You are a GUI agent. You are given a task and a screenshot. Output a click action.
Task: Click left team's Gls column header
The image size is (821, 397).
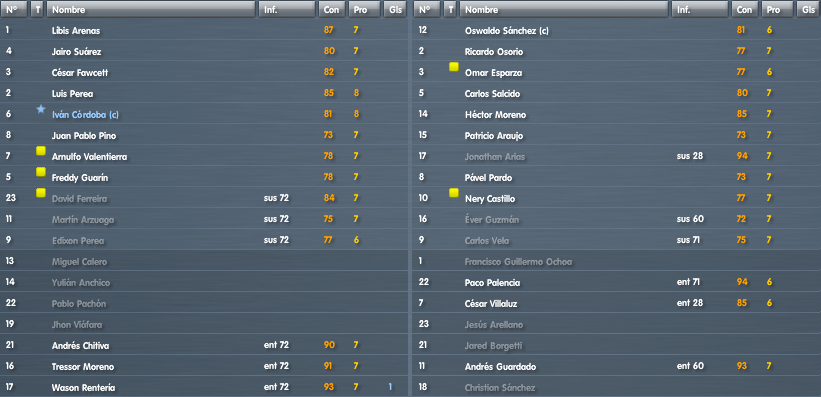coord(395,9)
